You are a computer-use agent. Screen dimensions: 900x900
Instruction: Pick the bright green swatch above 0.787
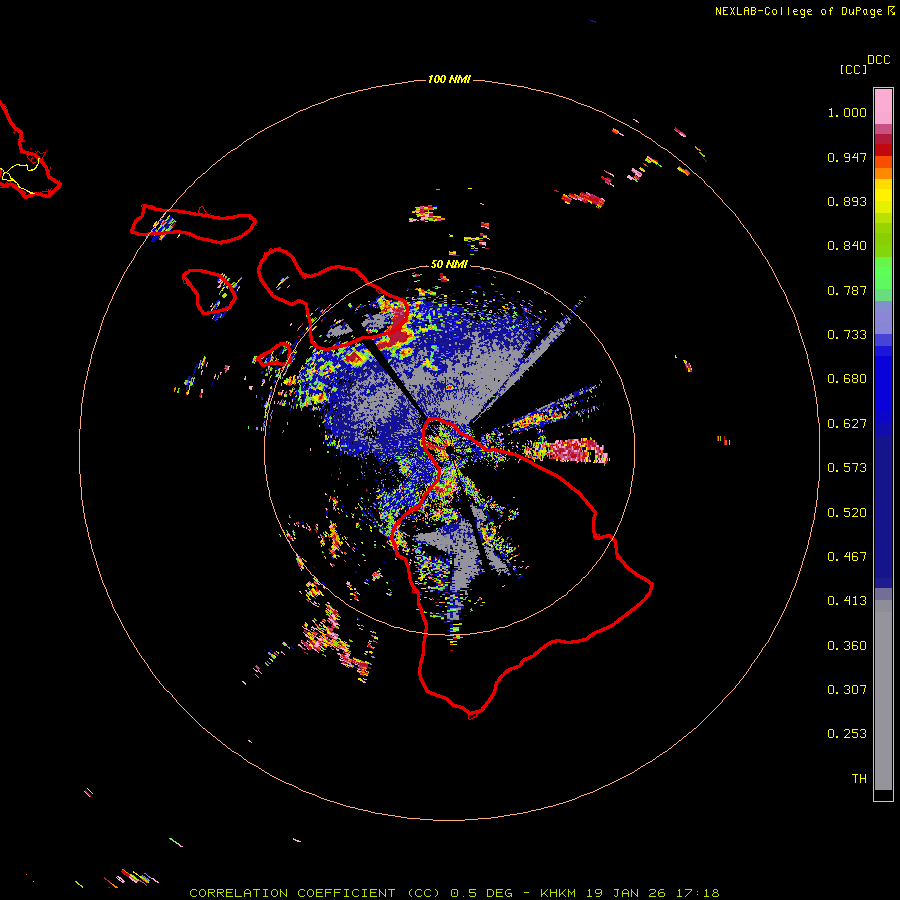coord(883,273)
